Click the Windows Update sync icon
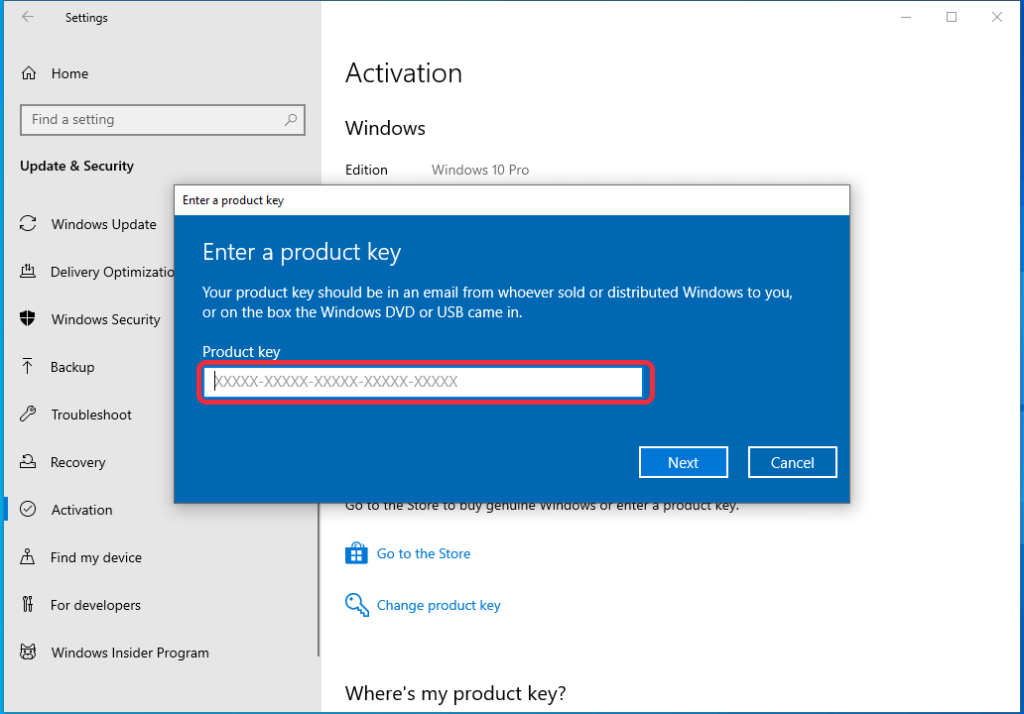Image resolution: width=1024 pixels, height=714 pixels. tap(29, 224)
